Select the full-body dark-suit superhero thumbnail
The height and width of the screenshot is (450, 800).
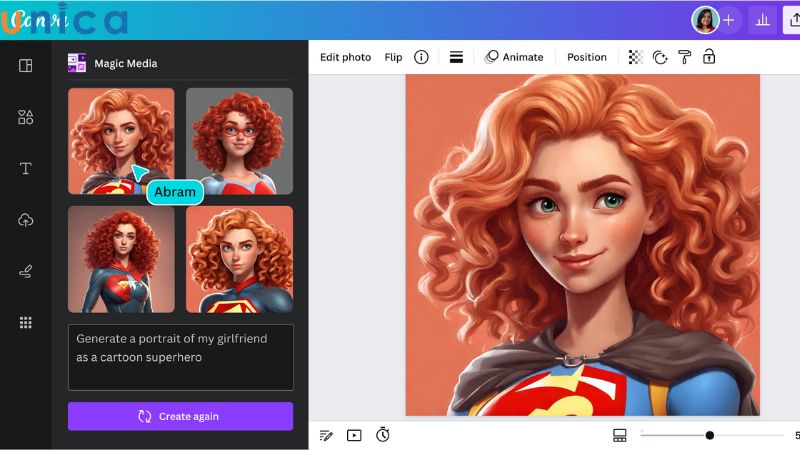point(121,259)
